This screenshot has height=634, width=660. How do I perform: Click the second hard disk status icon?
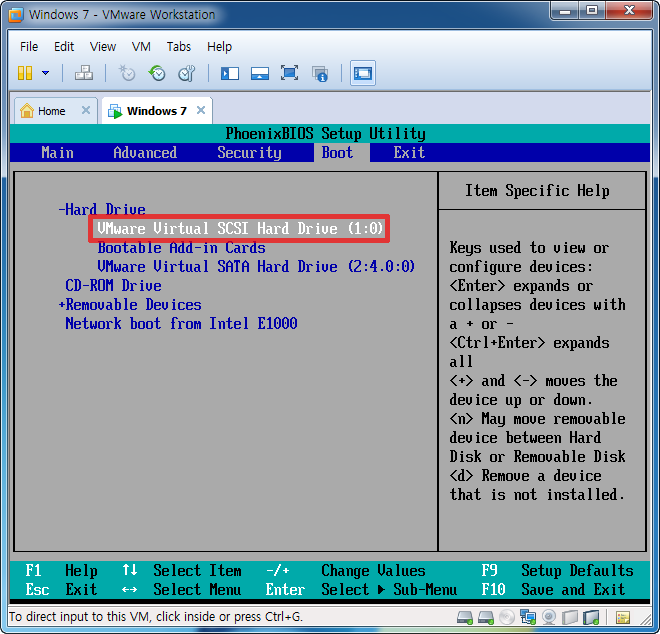tap(486, 618)
